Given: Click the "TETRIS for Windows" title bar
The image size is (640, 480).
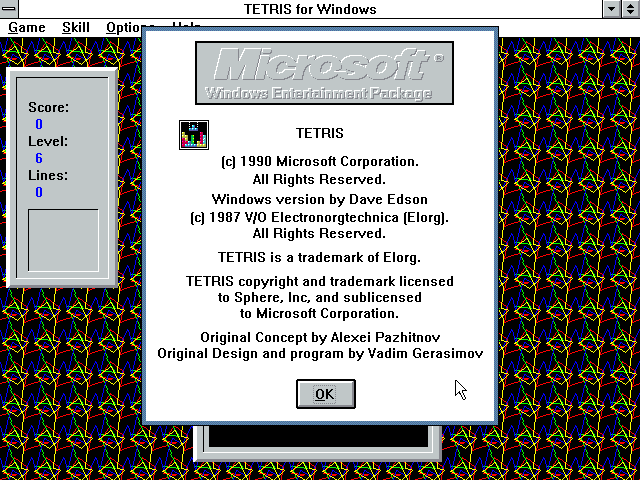Looking at the screenshot, I should click(x=310, y=9).
